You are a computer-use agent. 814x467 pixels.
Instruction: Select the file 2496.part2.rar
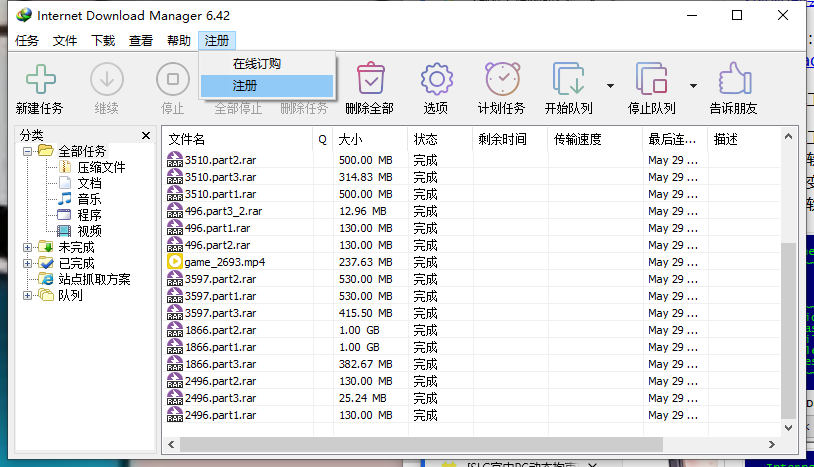point(221,381)
